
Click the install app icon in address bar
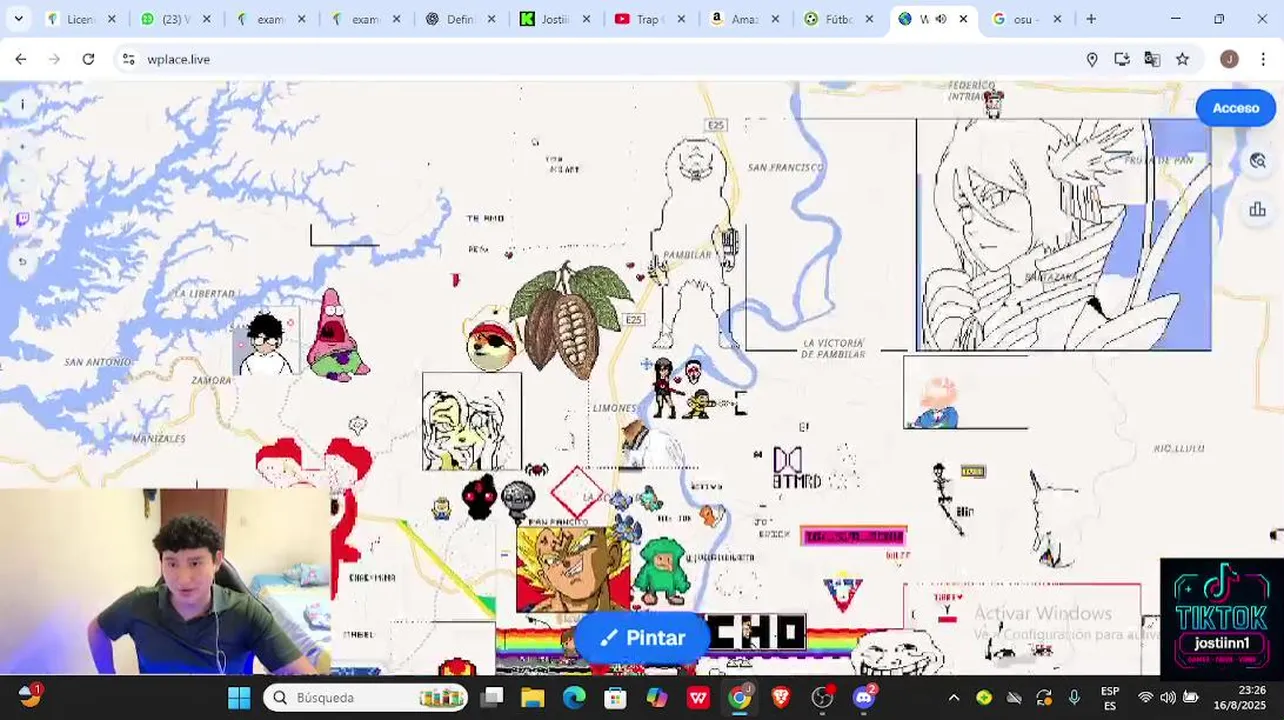click(x=1122, y=59)
